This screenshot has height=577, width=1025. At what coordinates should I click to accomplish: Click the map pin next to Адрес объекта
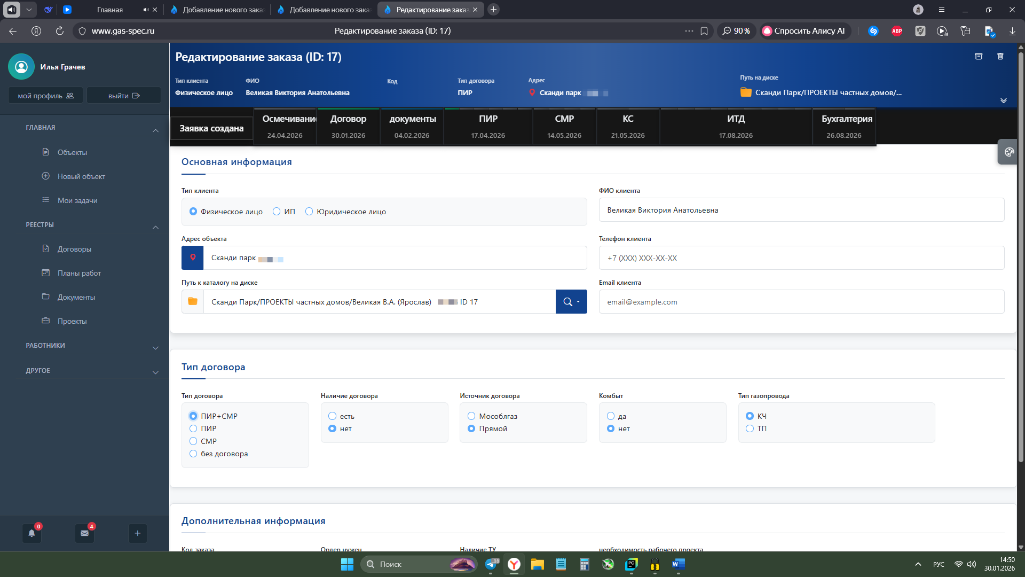click(x=192, y=258)
